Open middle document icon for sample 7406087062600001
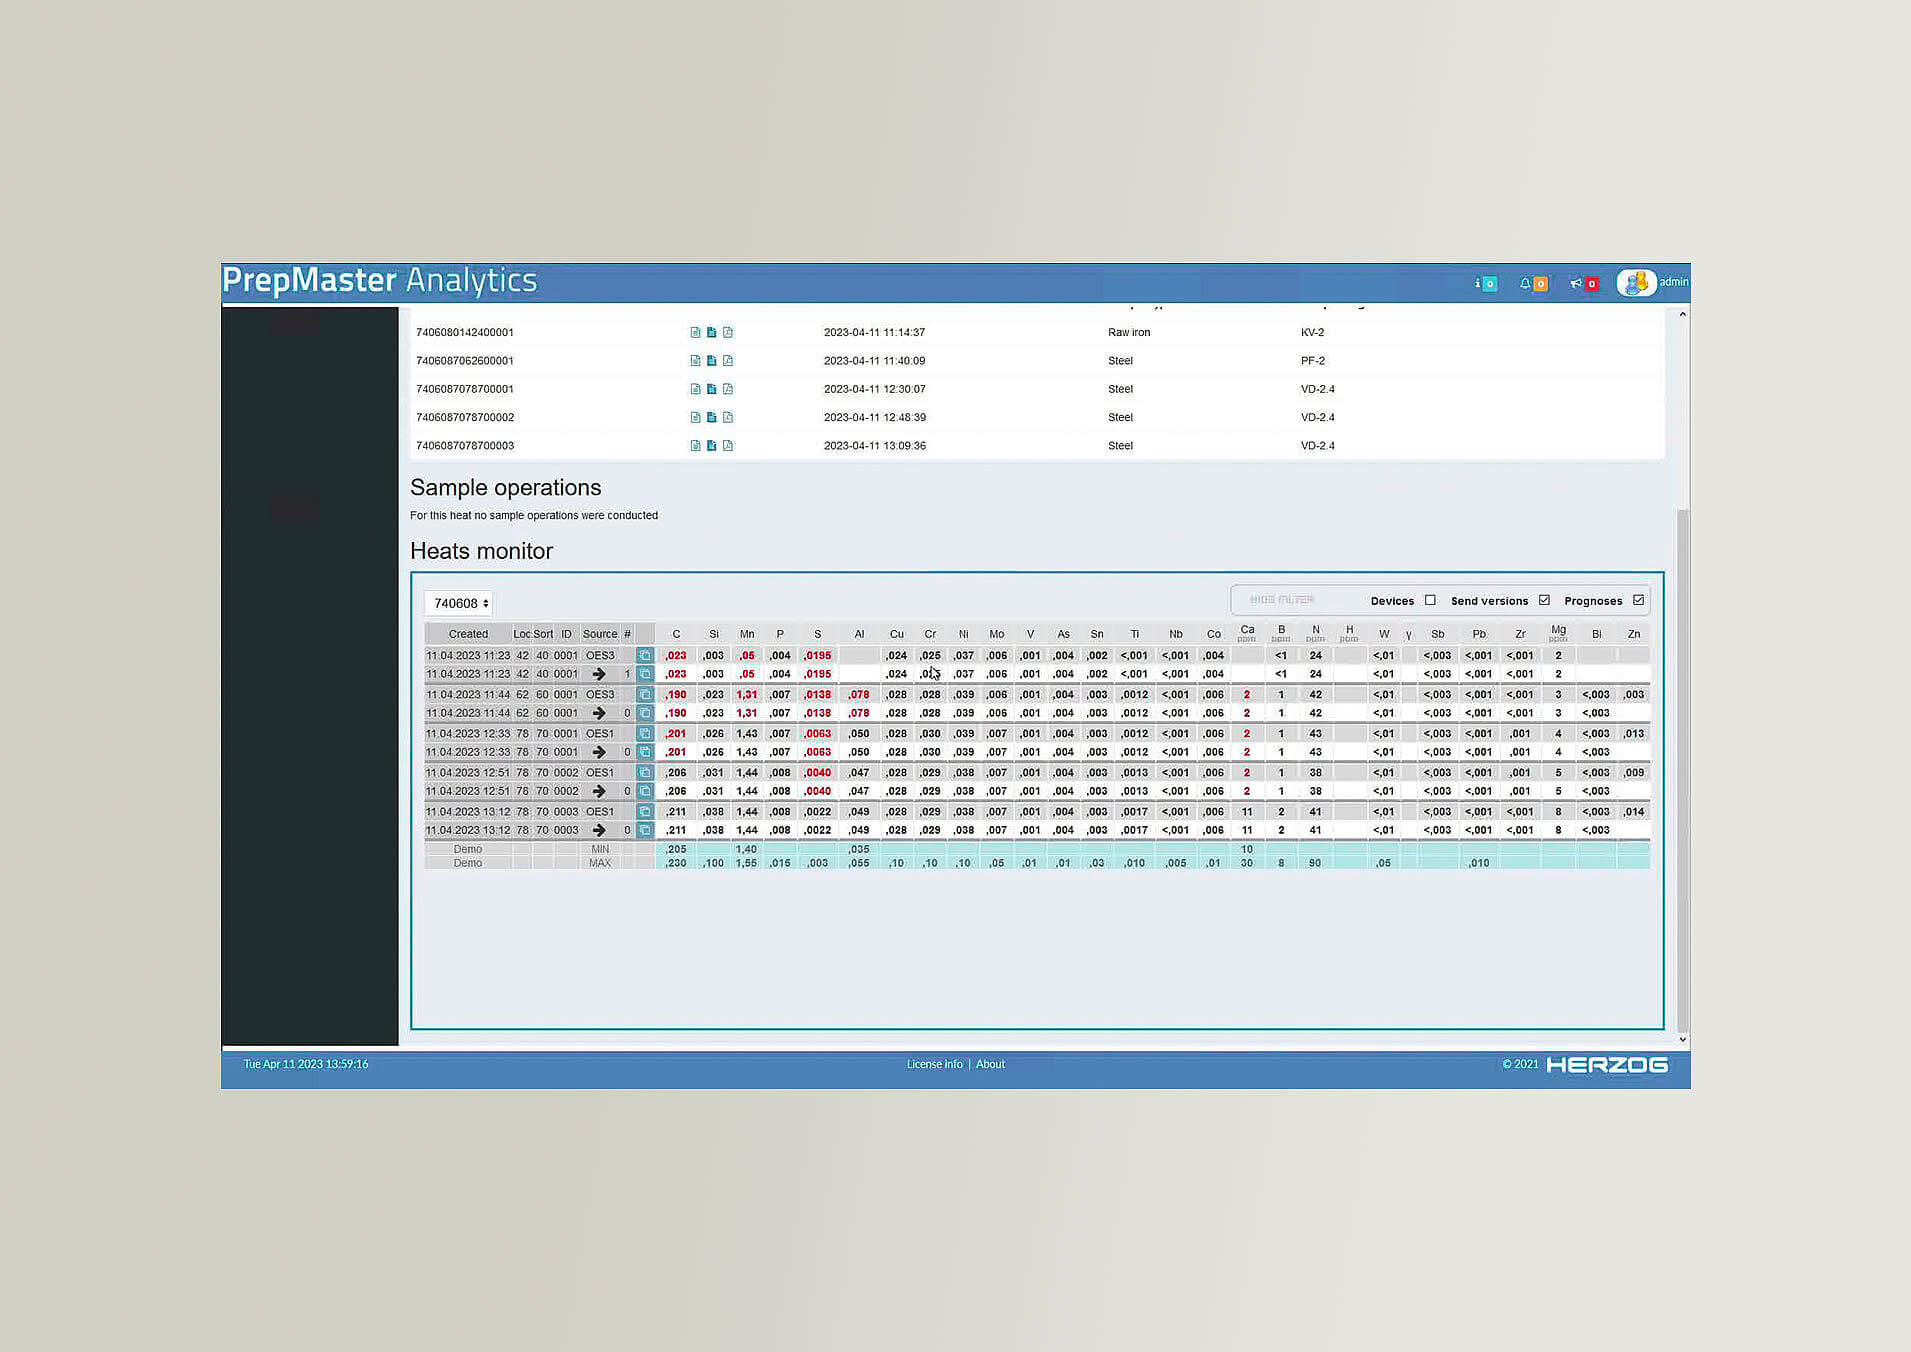The image size is (1911, 1352). tap(711, 361)
